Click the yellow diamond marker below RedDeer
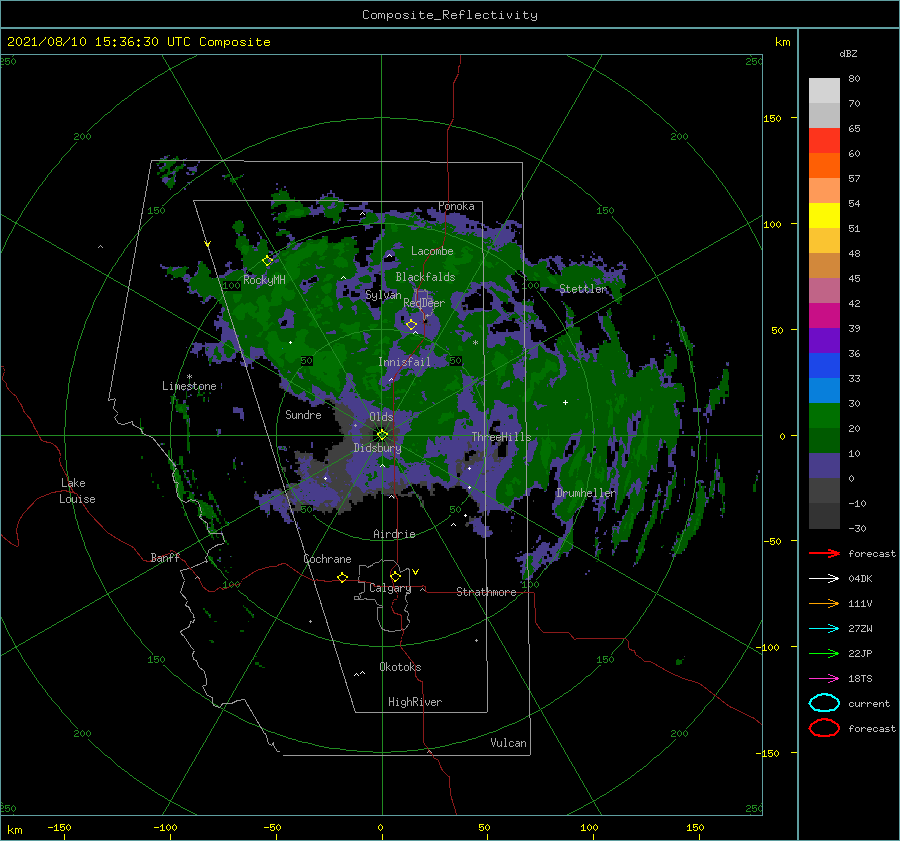The width and height of the screenshot is (900, 841). tap(411, 325)
